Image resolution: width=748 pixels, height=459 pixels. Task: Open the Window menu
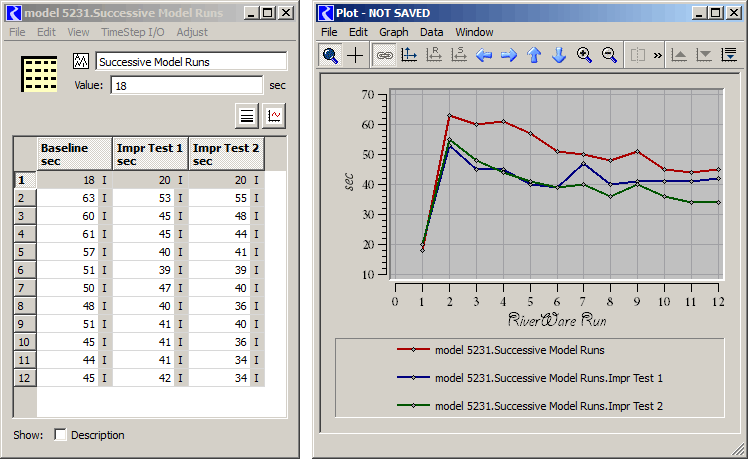tap(474, 32)
